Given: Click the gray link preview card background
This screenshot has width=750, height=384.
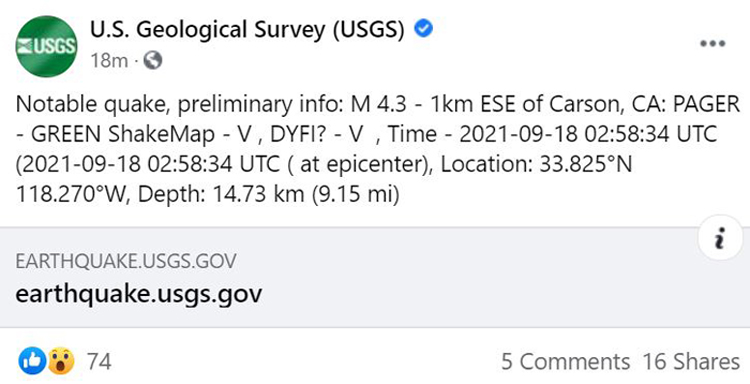Looking at the screenshot, I should [x=375, y=277].
